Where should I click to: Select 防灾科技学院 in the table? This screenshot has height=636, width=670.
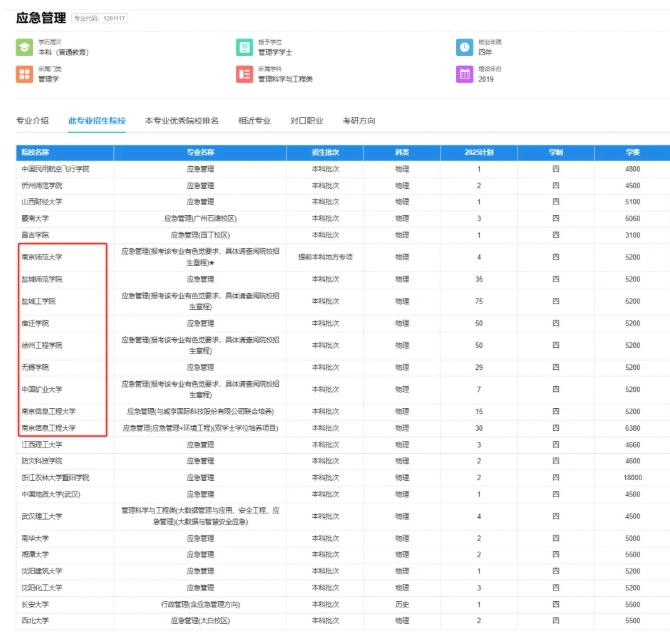[x=42, y=461]
